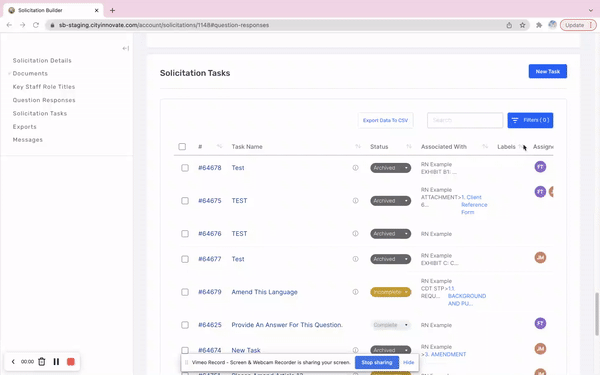Select Solicitation Tasks in sidebar

pos(40,113)
